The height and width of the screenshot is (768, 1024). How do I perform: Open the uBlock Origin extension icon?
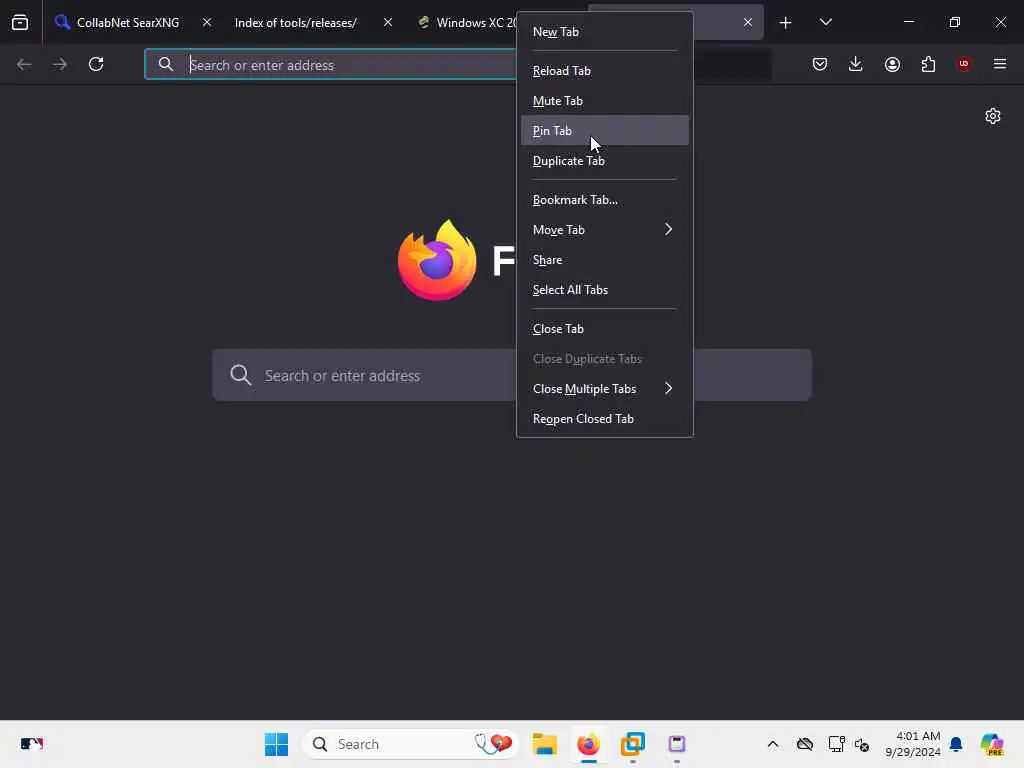tap(964, 64)
